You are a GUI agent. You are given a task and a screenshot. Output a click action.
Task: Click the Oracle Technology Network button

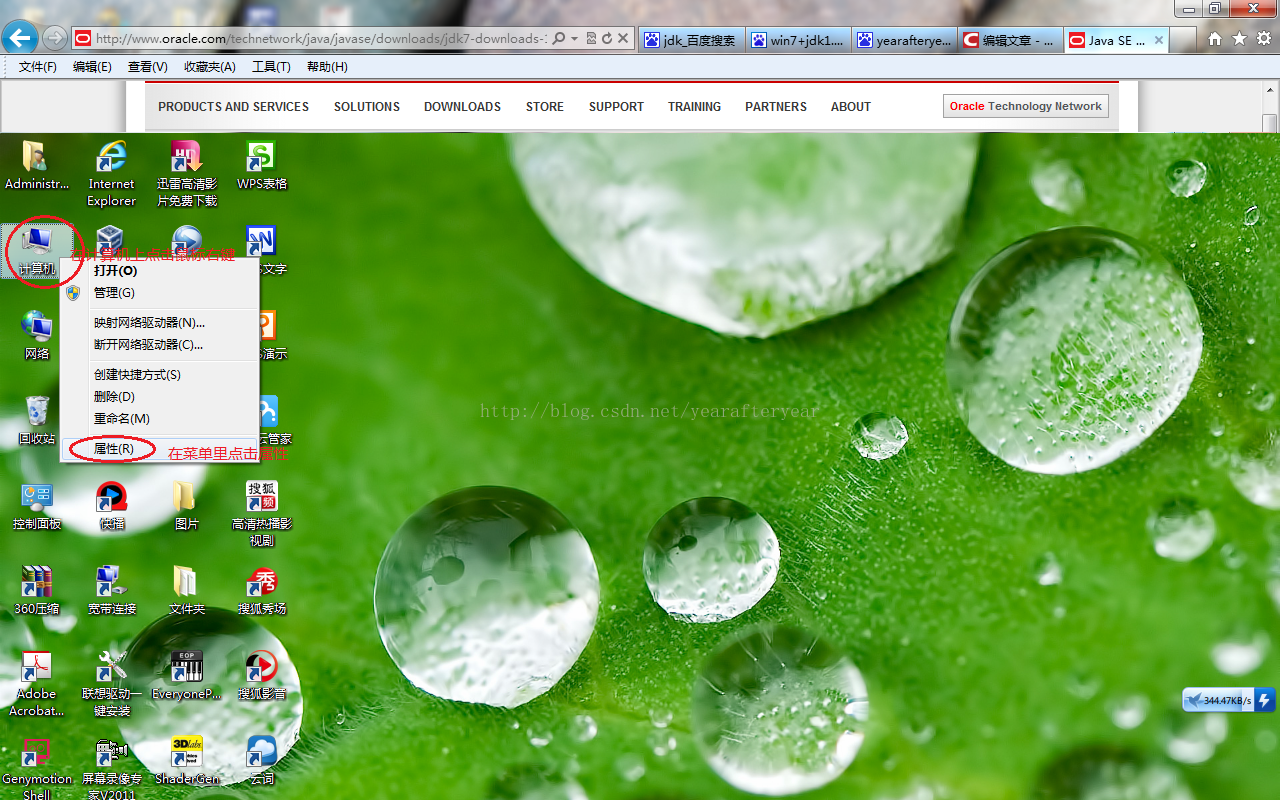[x=1026, y=106]
